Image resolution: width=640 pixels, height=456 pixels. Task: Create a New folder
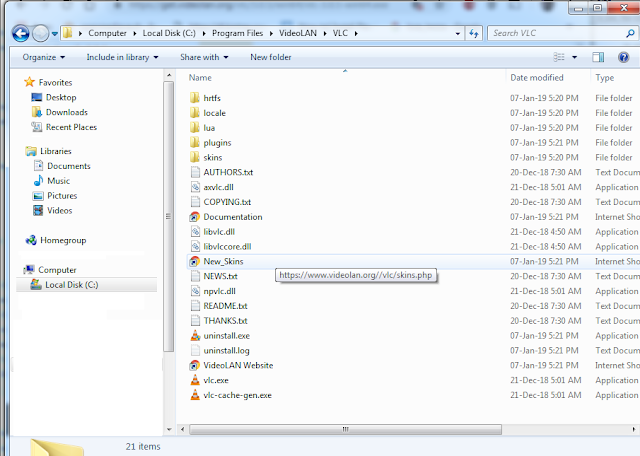[271, 57]
